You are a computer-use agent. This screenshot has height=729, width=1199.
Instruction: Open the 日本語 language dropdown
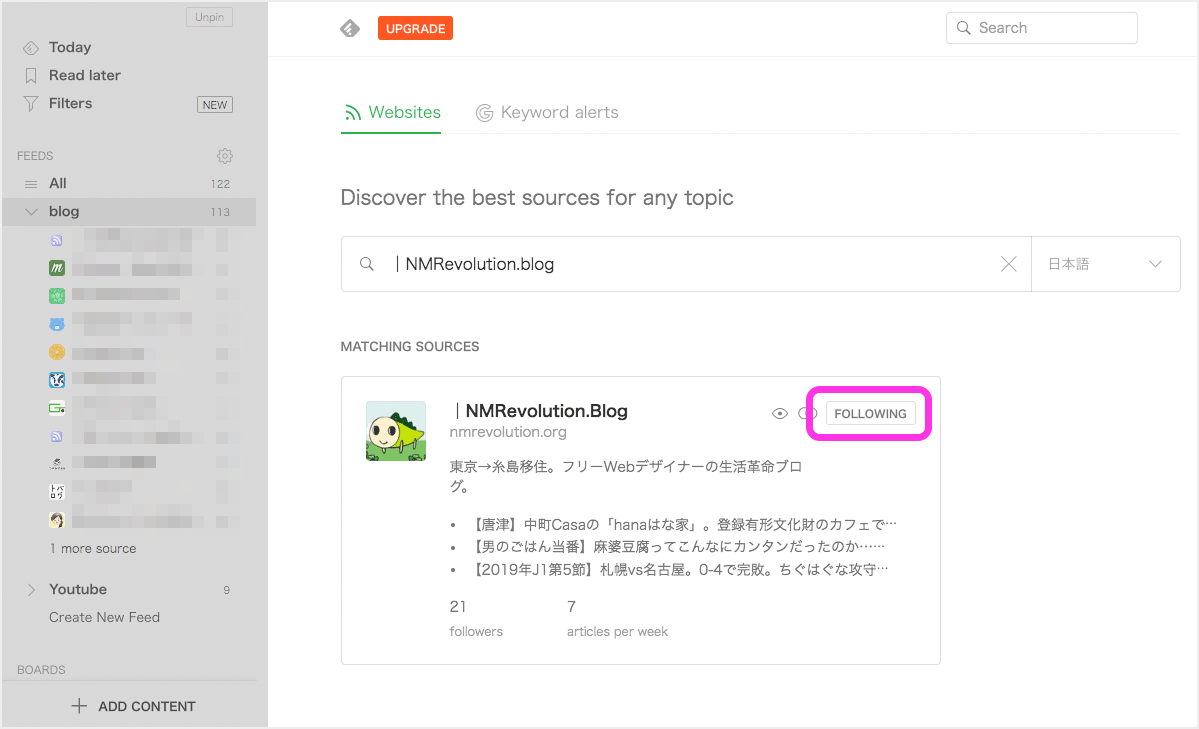(1105, 264)
